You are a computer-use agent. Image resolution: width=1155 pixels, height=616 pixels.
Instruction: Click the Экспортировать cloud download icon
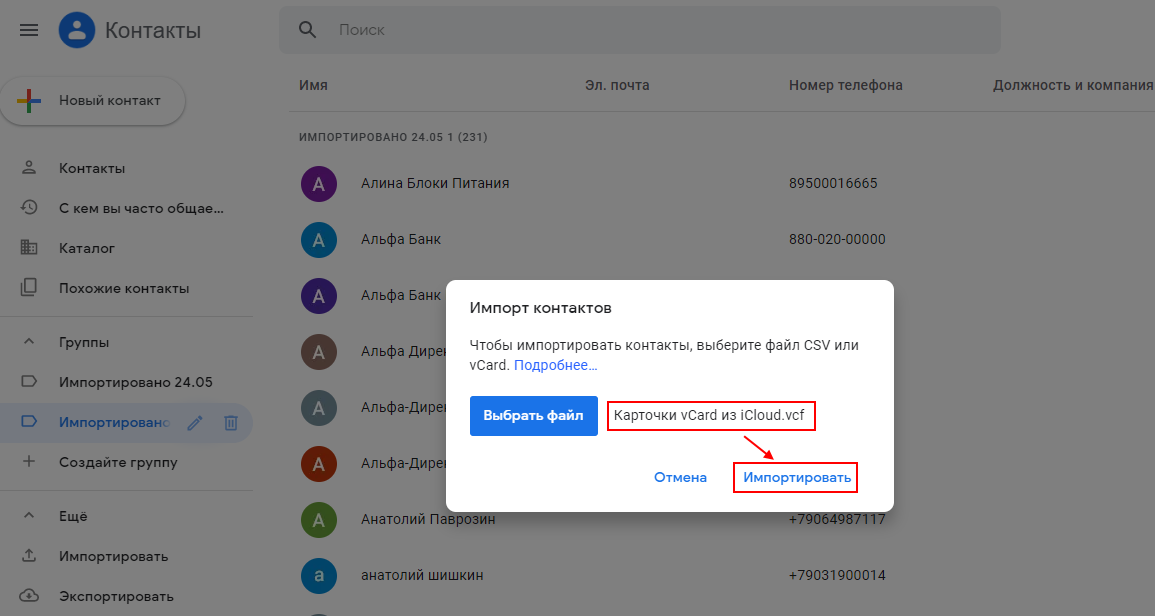point(29,596)
